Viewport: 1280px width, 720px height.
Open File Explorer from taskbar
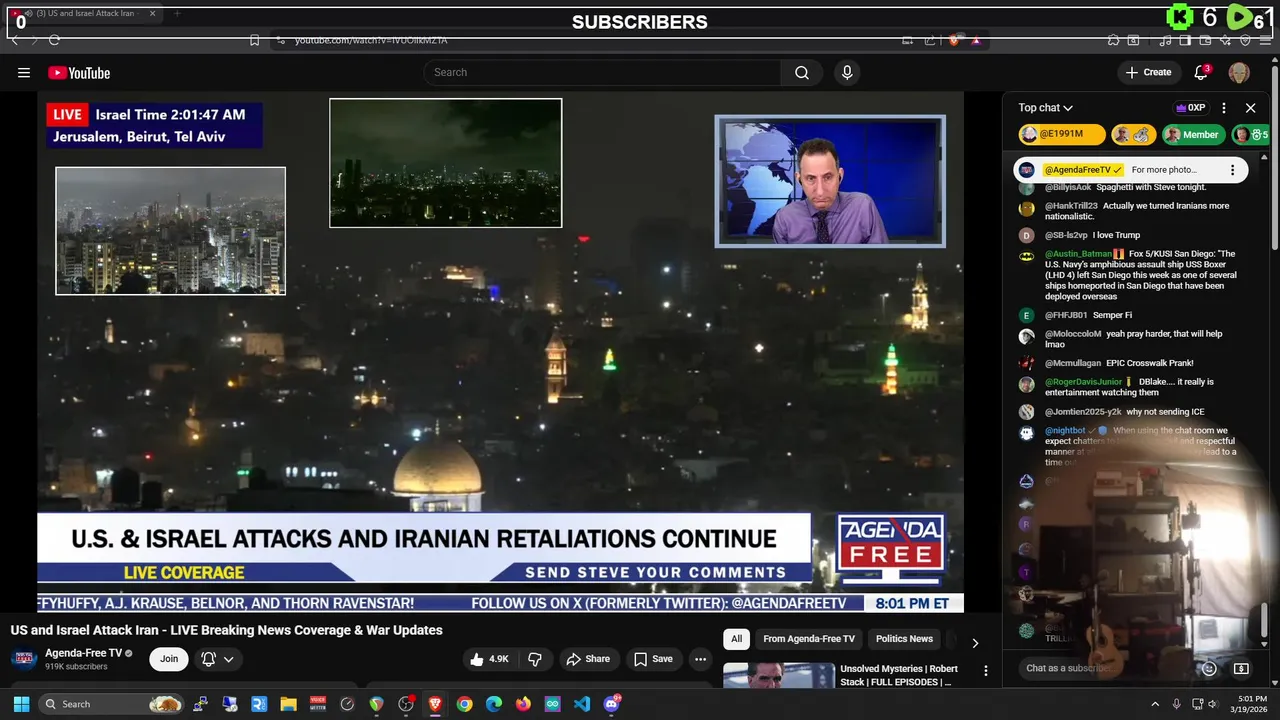tap(288, 704)
